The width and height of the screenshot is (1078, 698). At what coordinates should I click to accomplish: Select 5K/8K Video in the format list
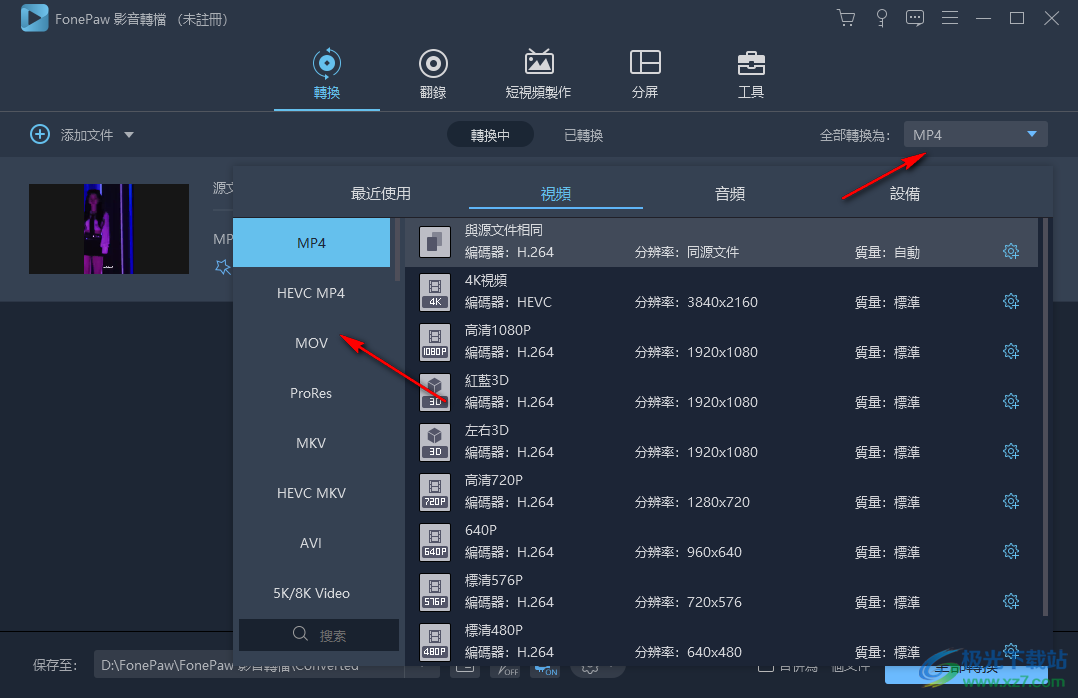(x=311, y=593)
